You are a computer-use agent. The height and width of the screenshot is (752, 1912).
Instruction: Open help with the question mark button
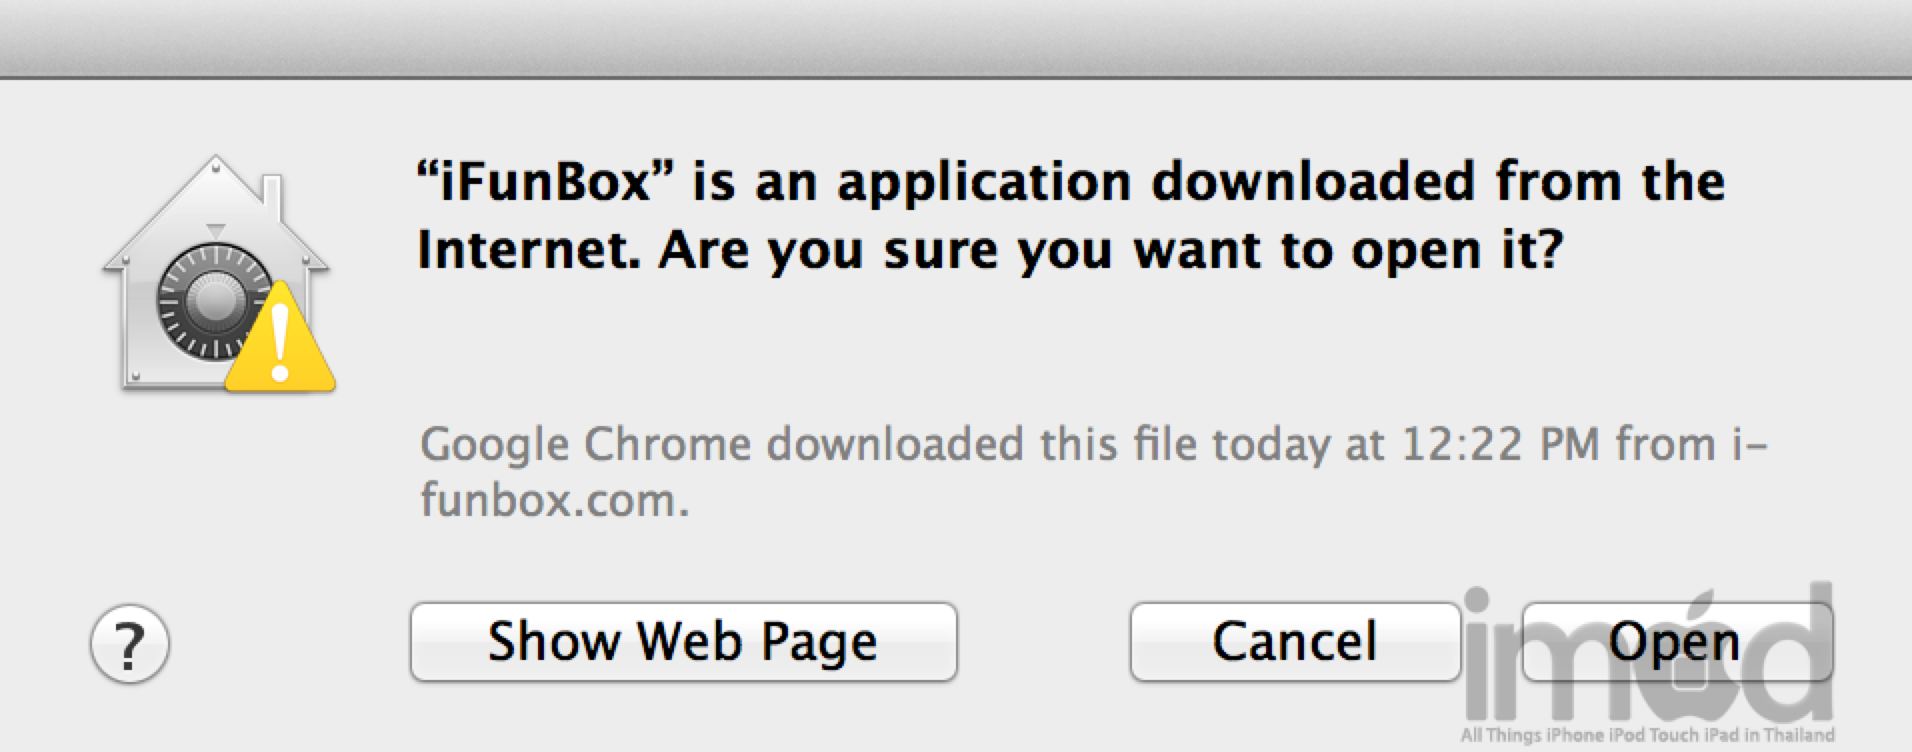pos(130,644)
